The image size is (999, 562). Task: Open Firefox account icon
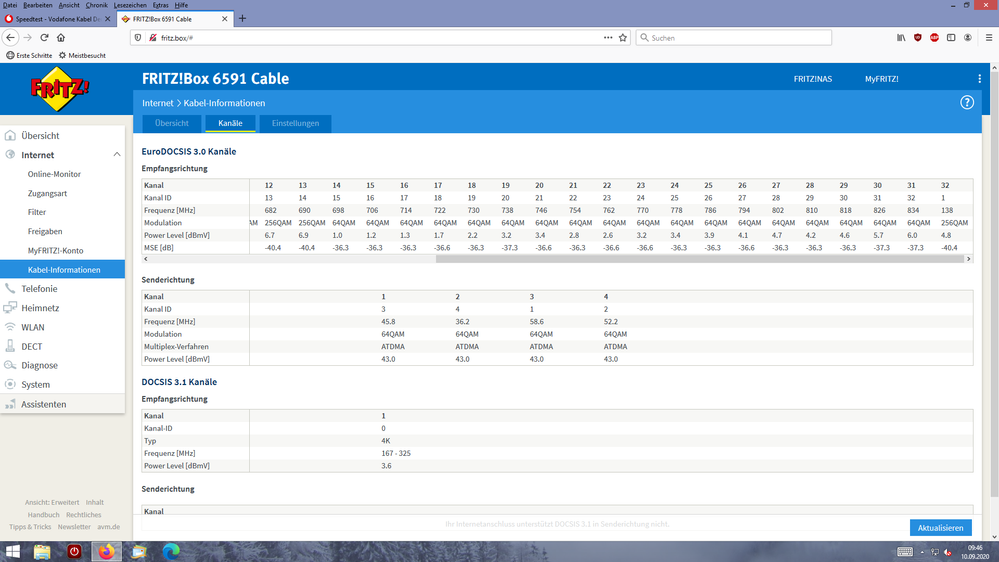[967, 38]
